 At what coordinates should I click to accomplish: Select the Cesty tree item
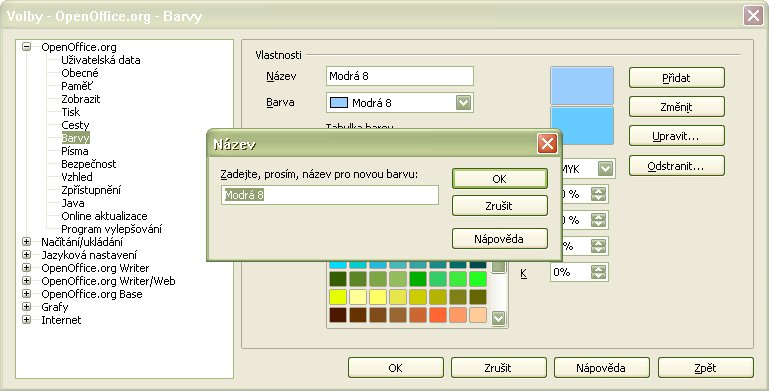pos(75,125)
